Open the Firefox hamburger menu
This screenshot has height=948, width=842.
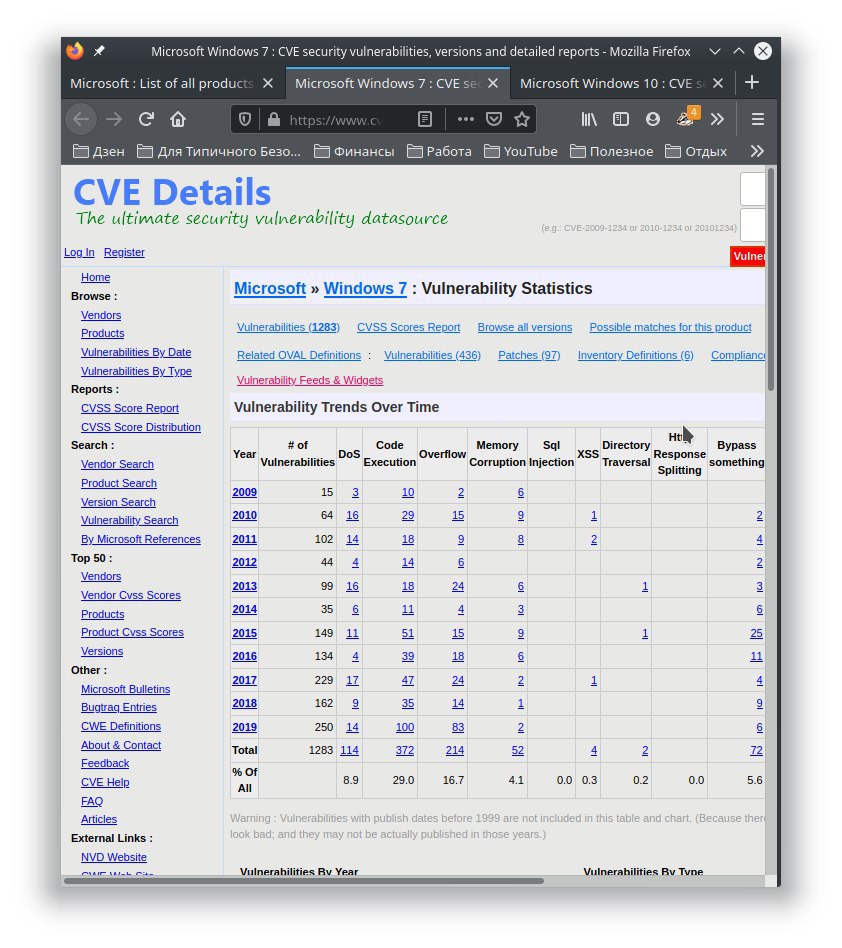tap(758, 120)
